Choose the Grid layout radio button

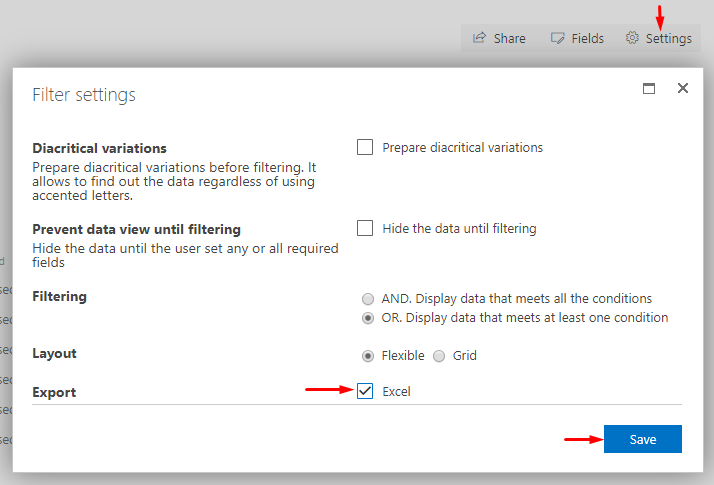pyautogui.click(x=439, y=356)
